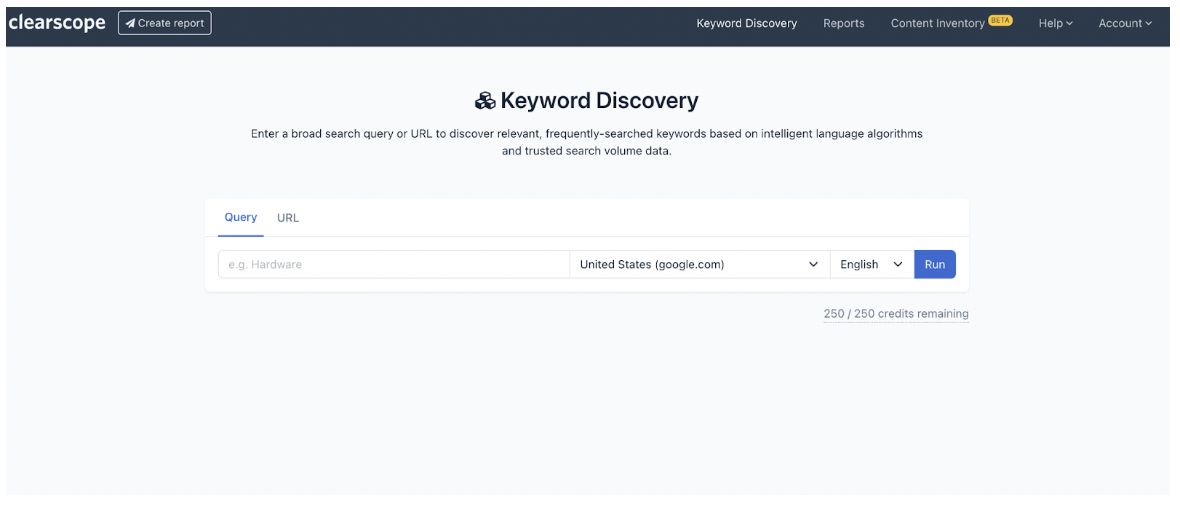Click the clearscope logo
This screenshot has height=506, width=1180.
coord(56,23)
